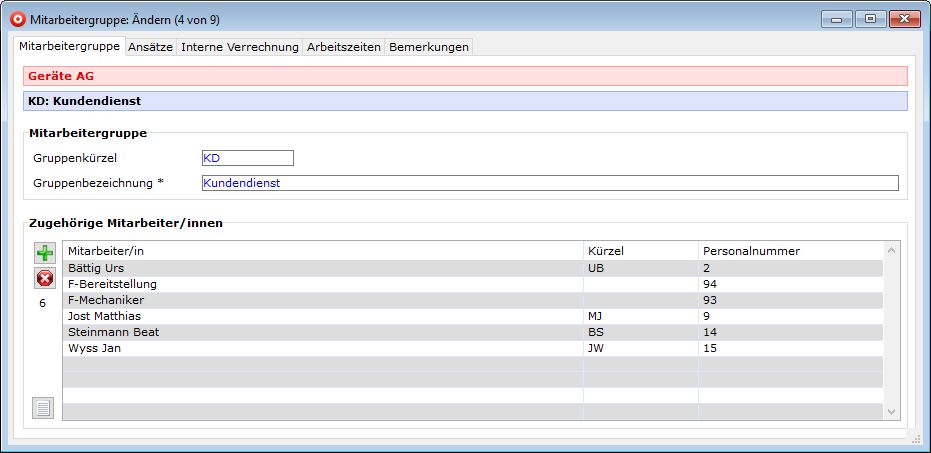Select the Bättig Urs row
The width and height of the screenshot is (931, 453).
(322, 268)
